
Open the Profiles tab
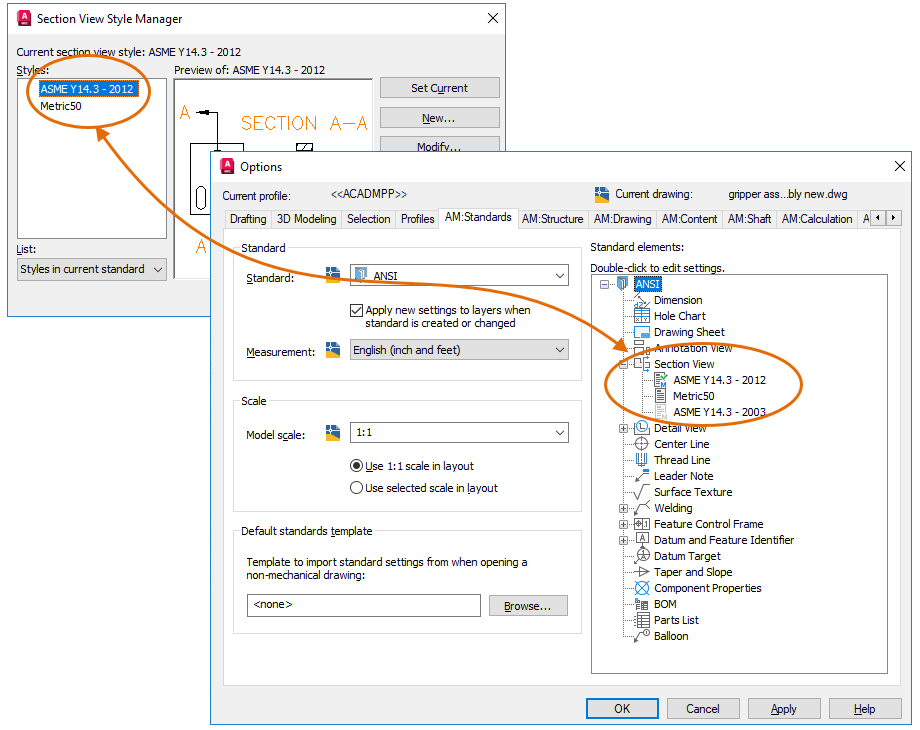coord(417,219)
